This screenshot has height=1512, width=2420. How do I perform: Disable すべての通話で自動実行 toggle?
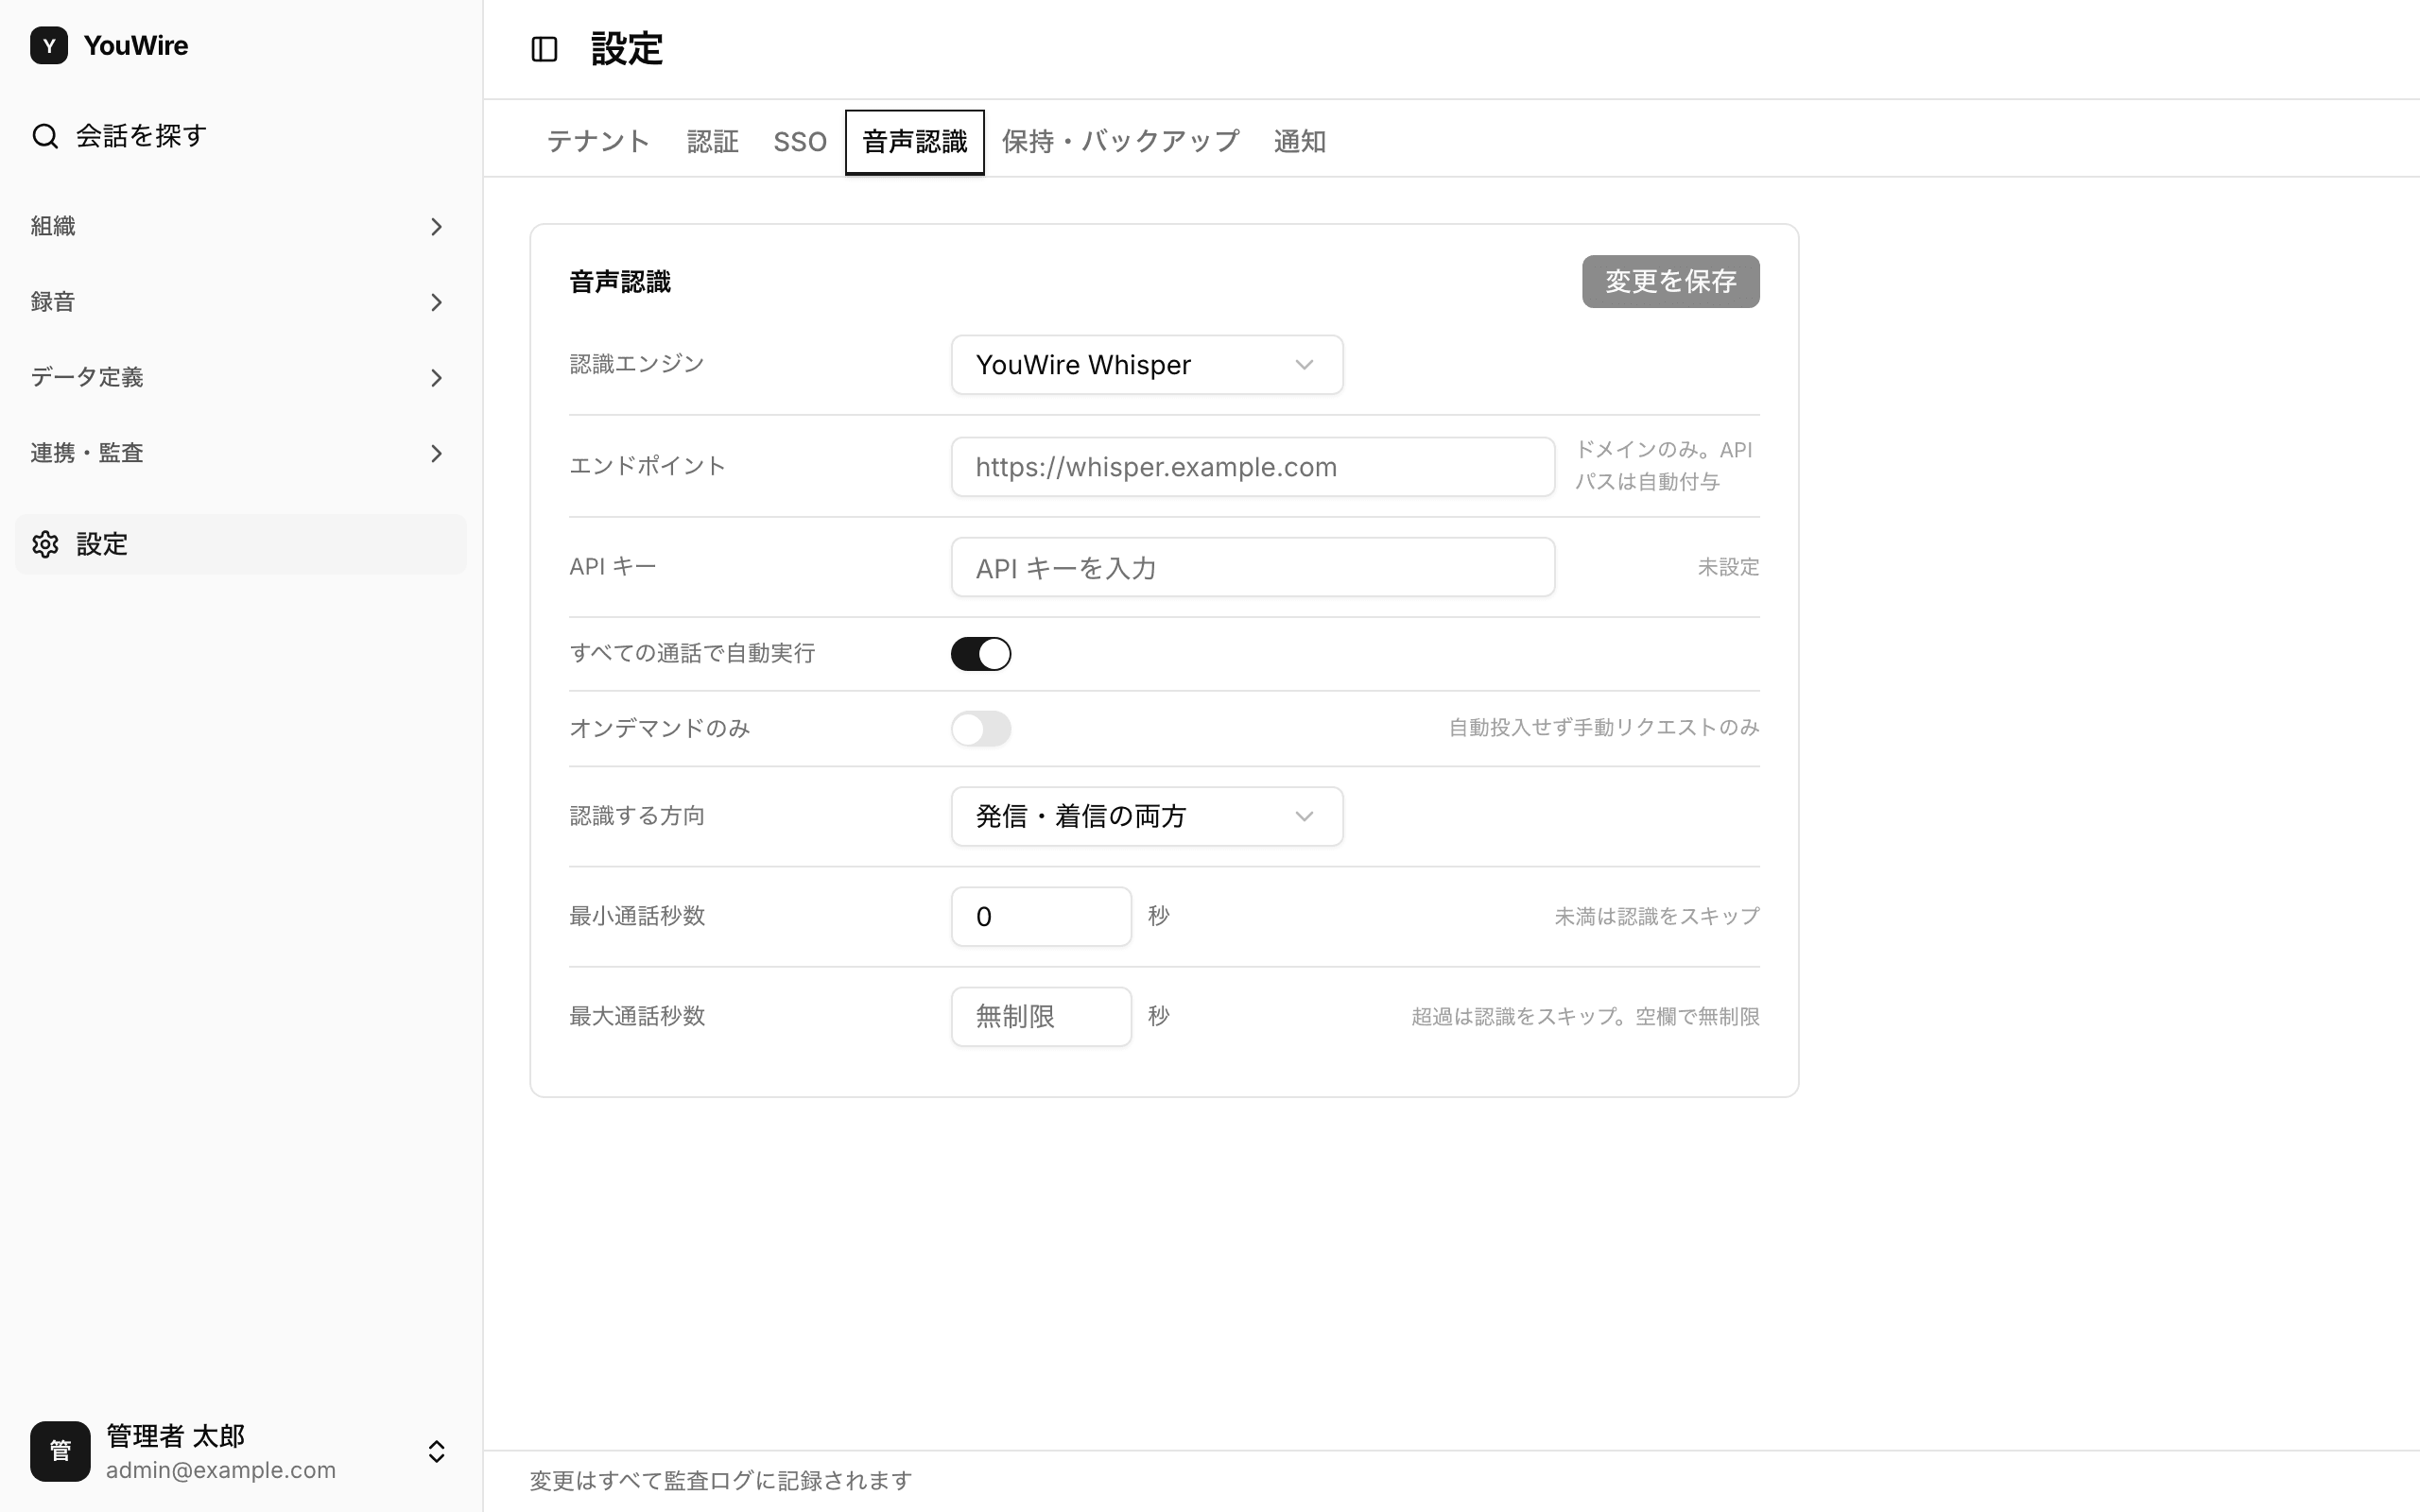pyautogui.click(x=981, y=654)
